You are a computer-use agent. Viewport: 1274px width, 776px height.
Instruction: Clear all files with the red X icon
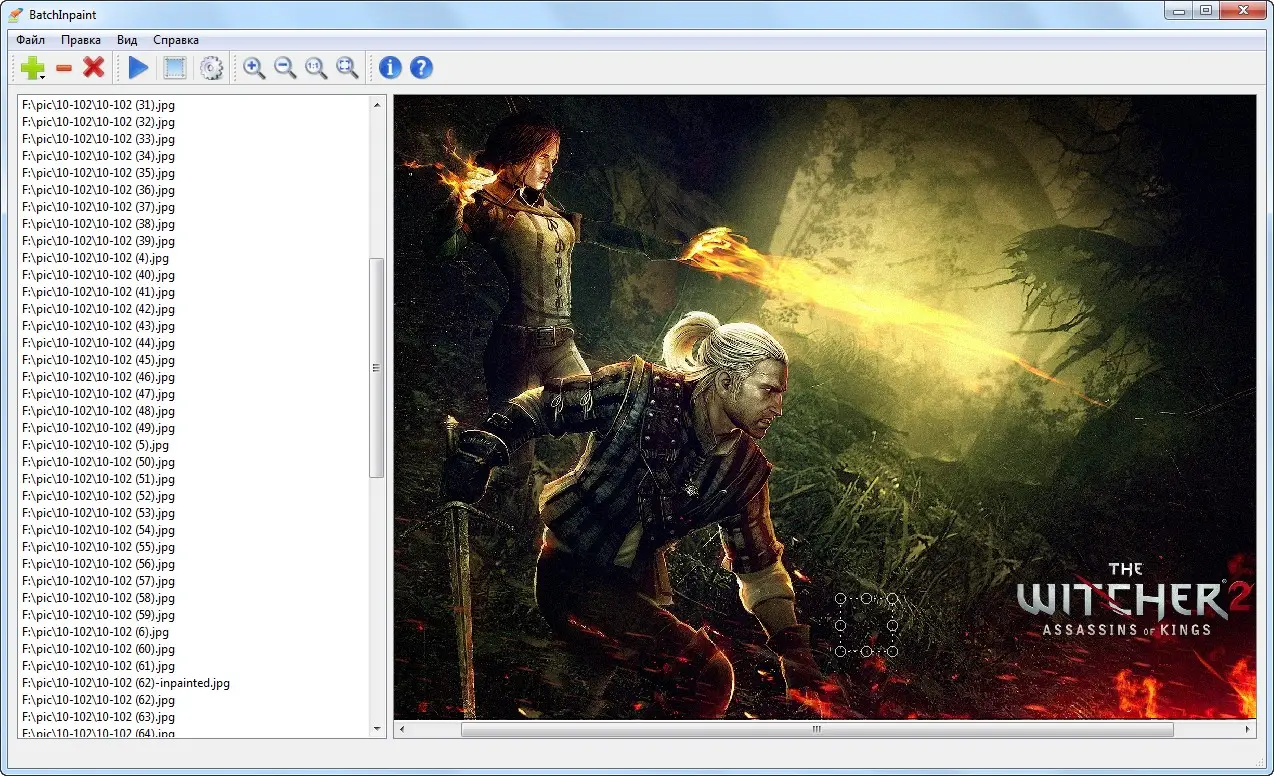pyautogui.click(x=94, y=68)
